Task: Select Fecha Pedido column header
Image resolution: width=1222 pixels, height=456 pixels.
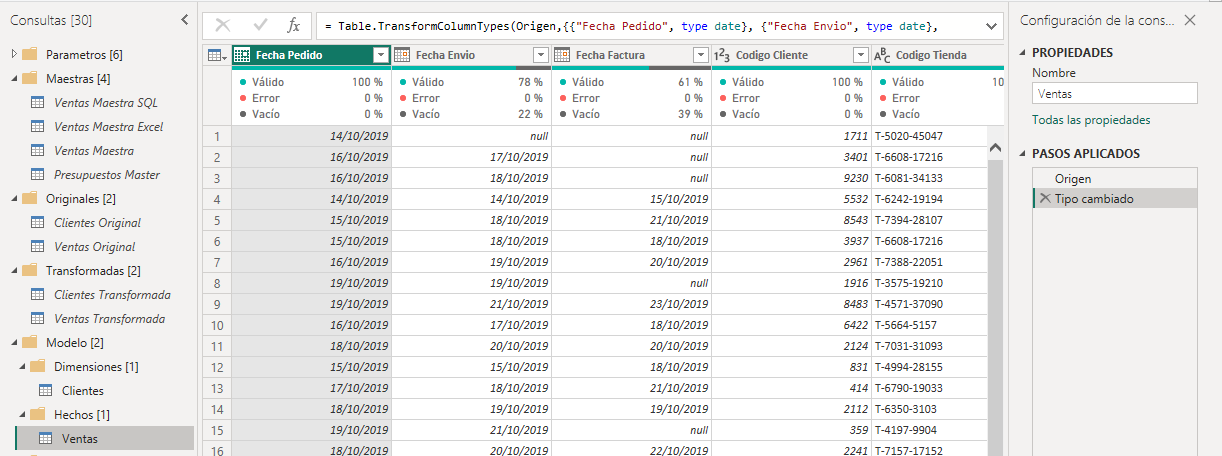Action: click(311, 55)
